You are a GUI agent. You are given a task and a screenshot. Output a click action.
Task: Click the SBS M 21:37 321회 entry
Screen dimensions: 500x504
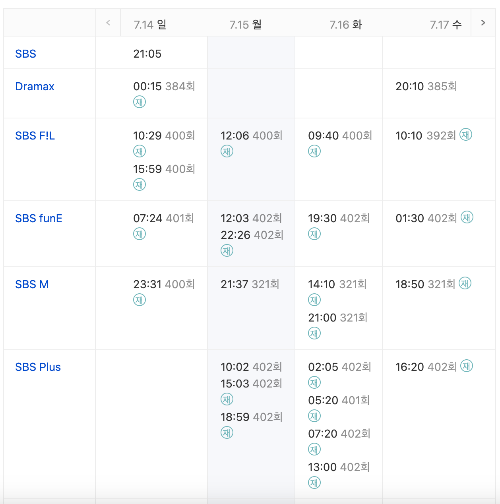tap(250, 284)
